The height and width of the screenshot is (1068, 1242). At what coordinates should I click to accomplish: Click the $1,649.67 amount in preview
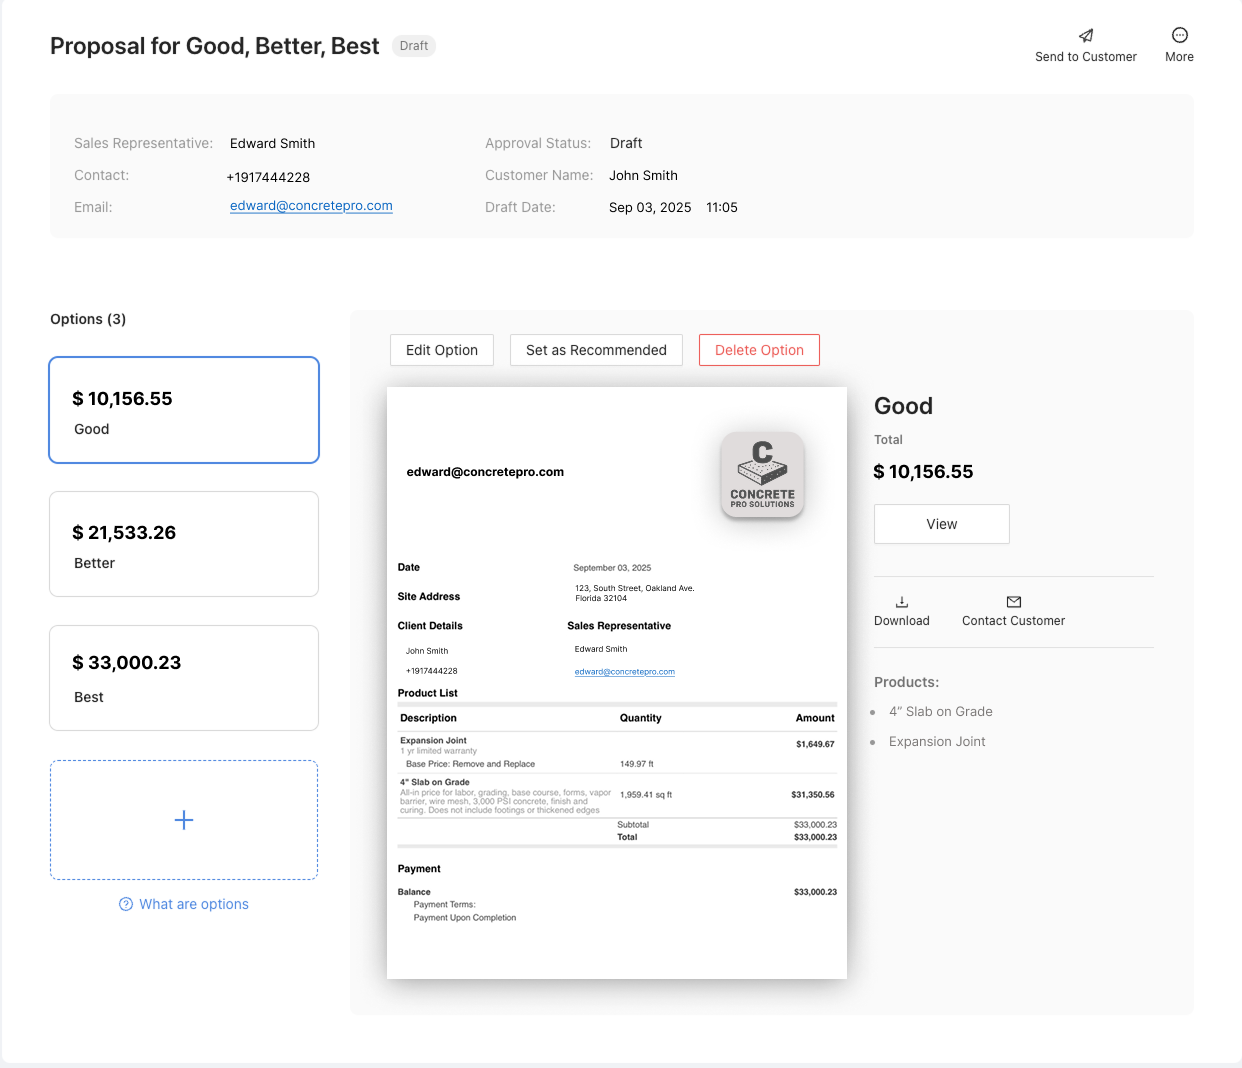[815, 744]
